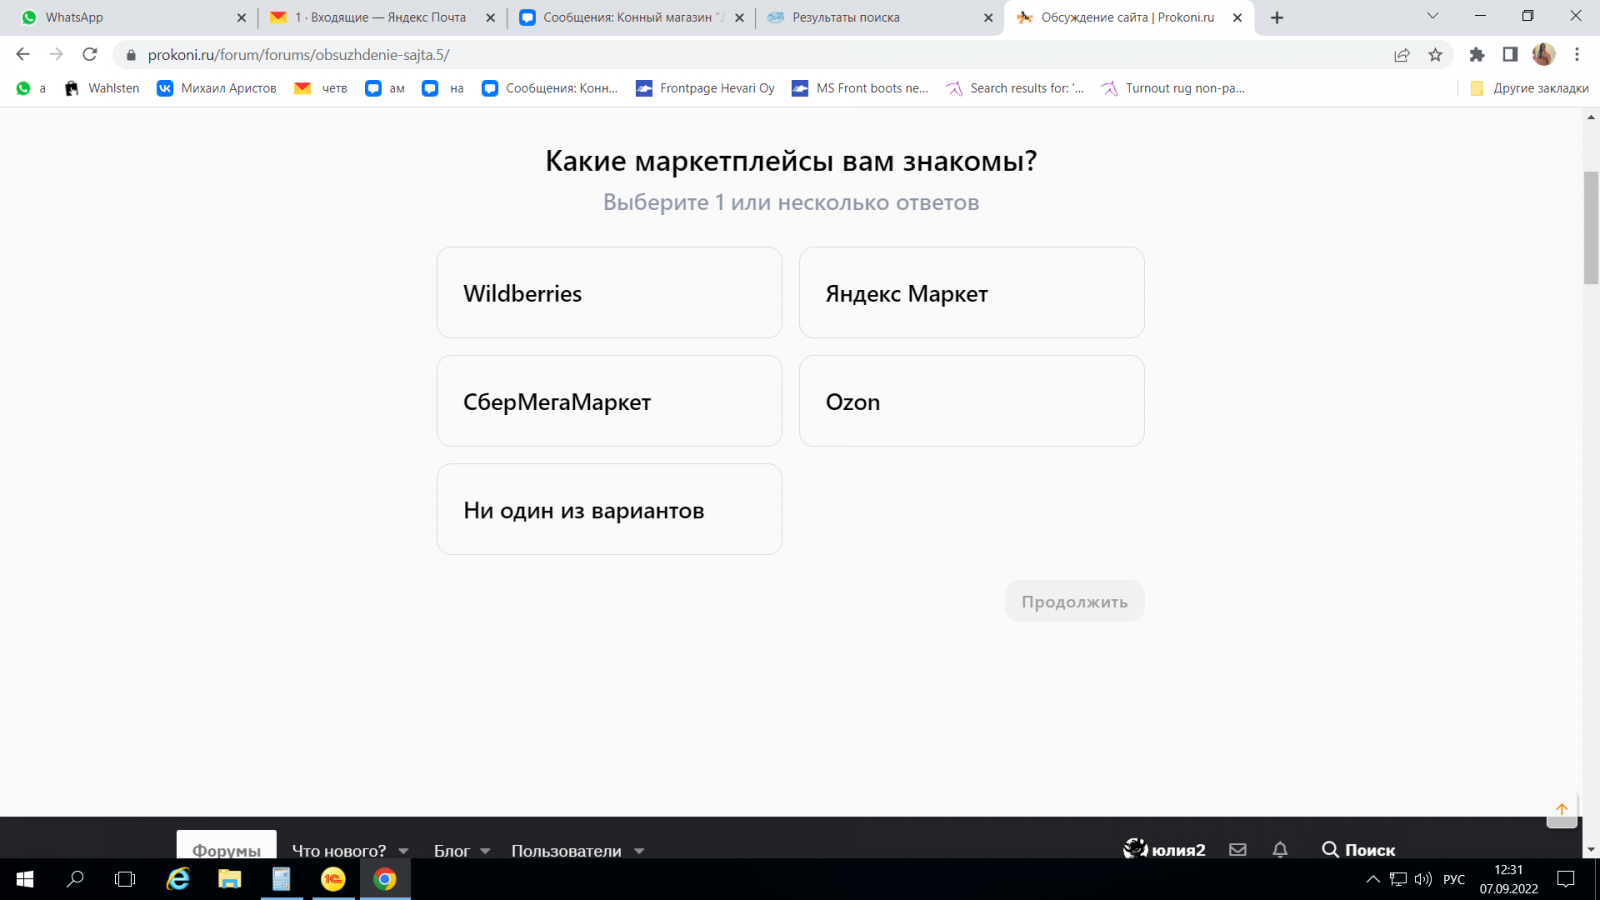Launch Internet Explorer from the taskbar
1600x900 pixels.
pyautogui.click(x=178, y=879)
